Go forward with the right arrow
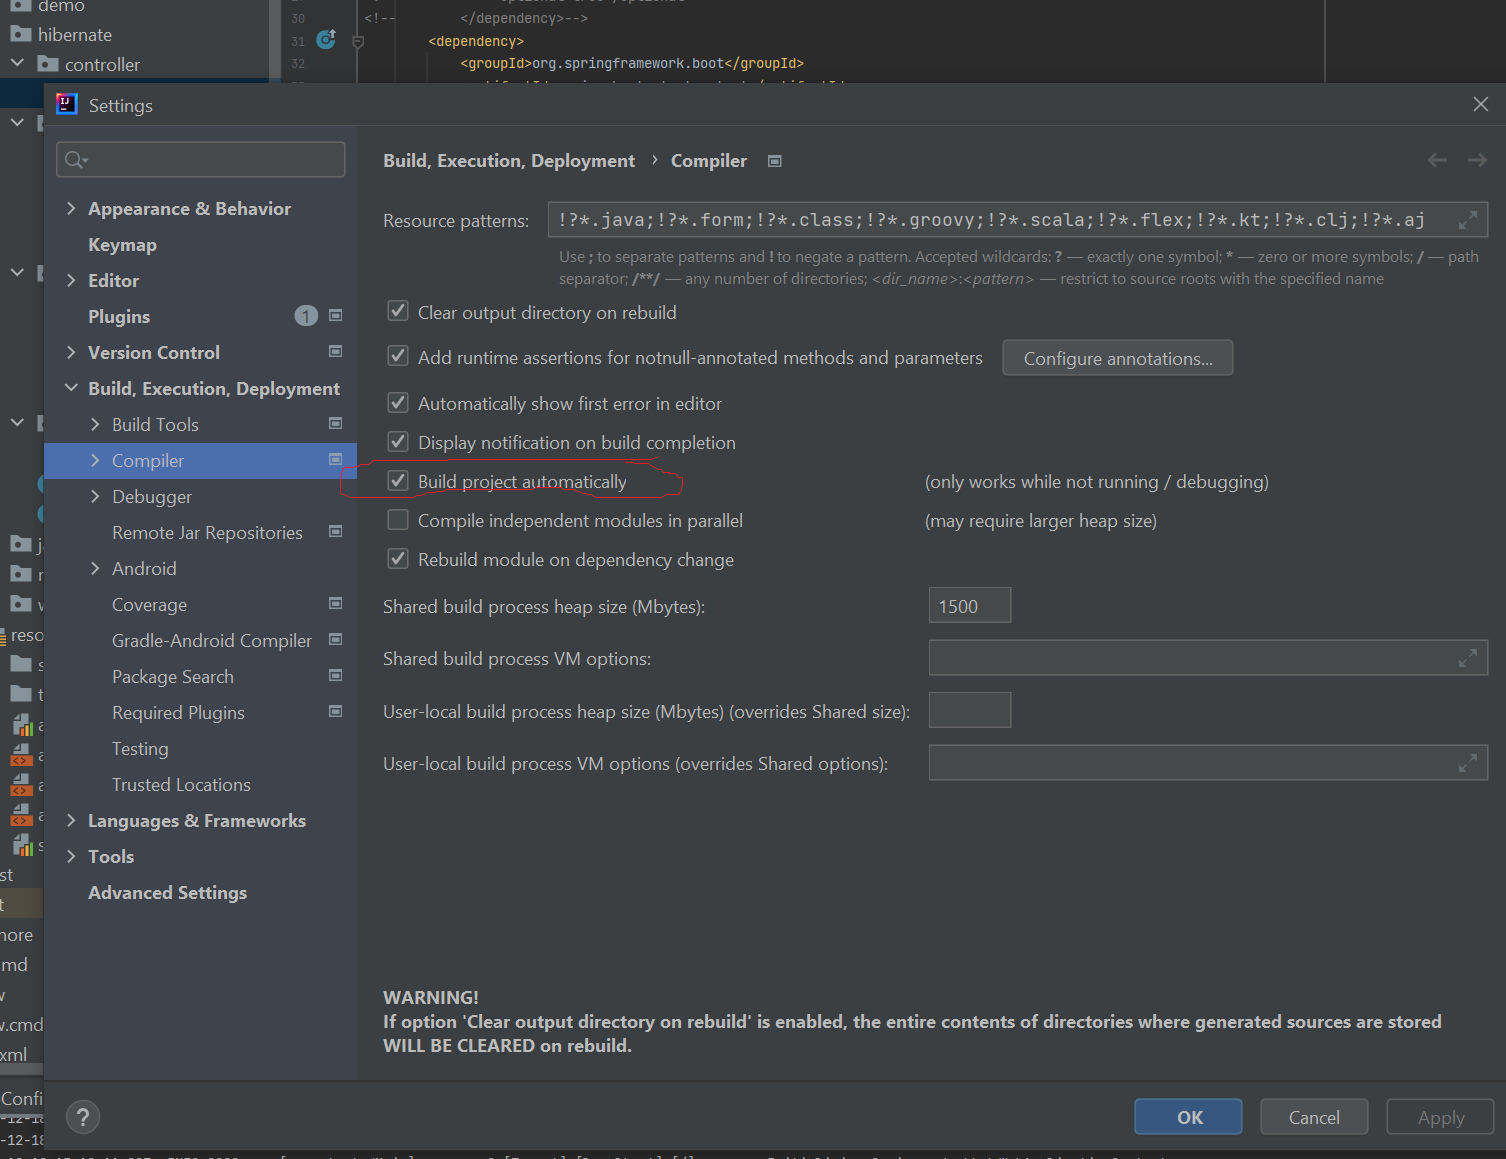The width and height of the screenshot is (1506, 1159). click(1477, 160)
